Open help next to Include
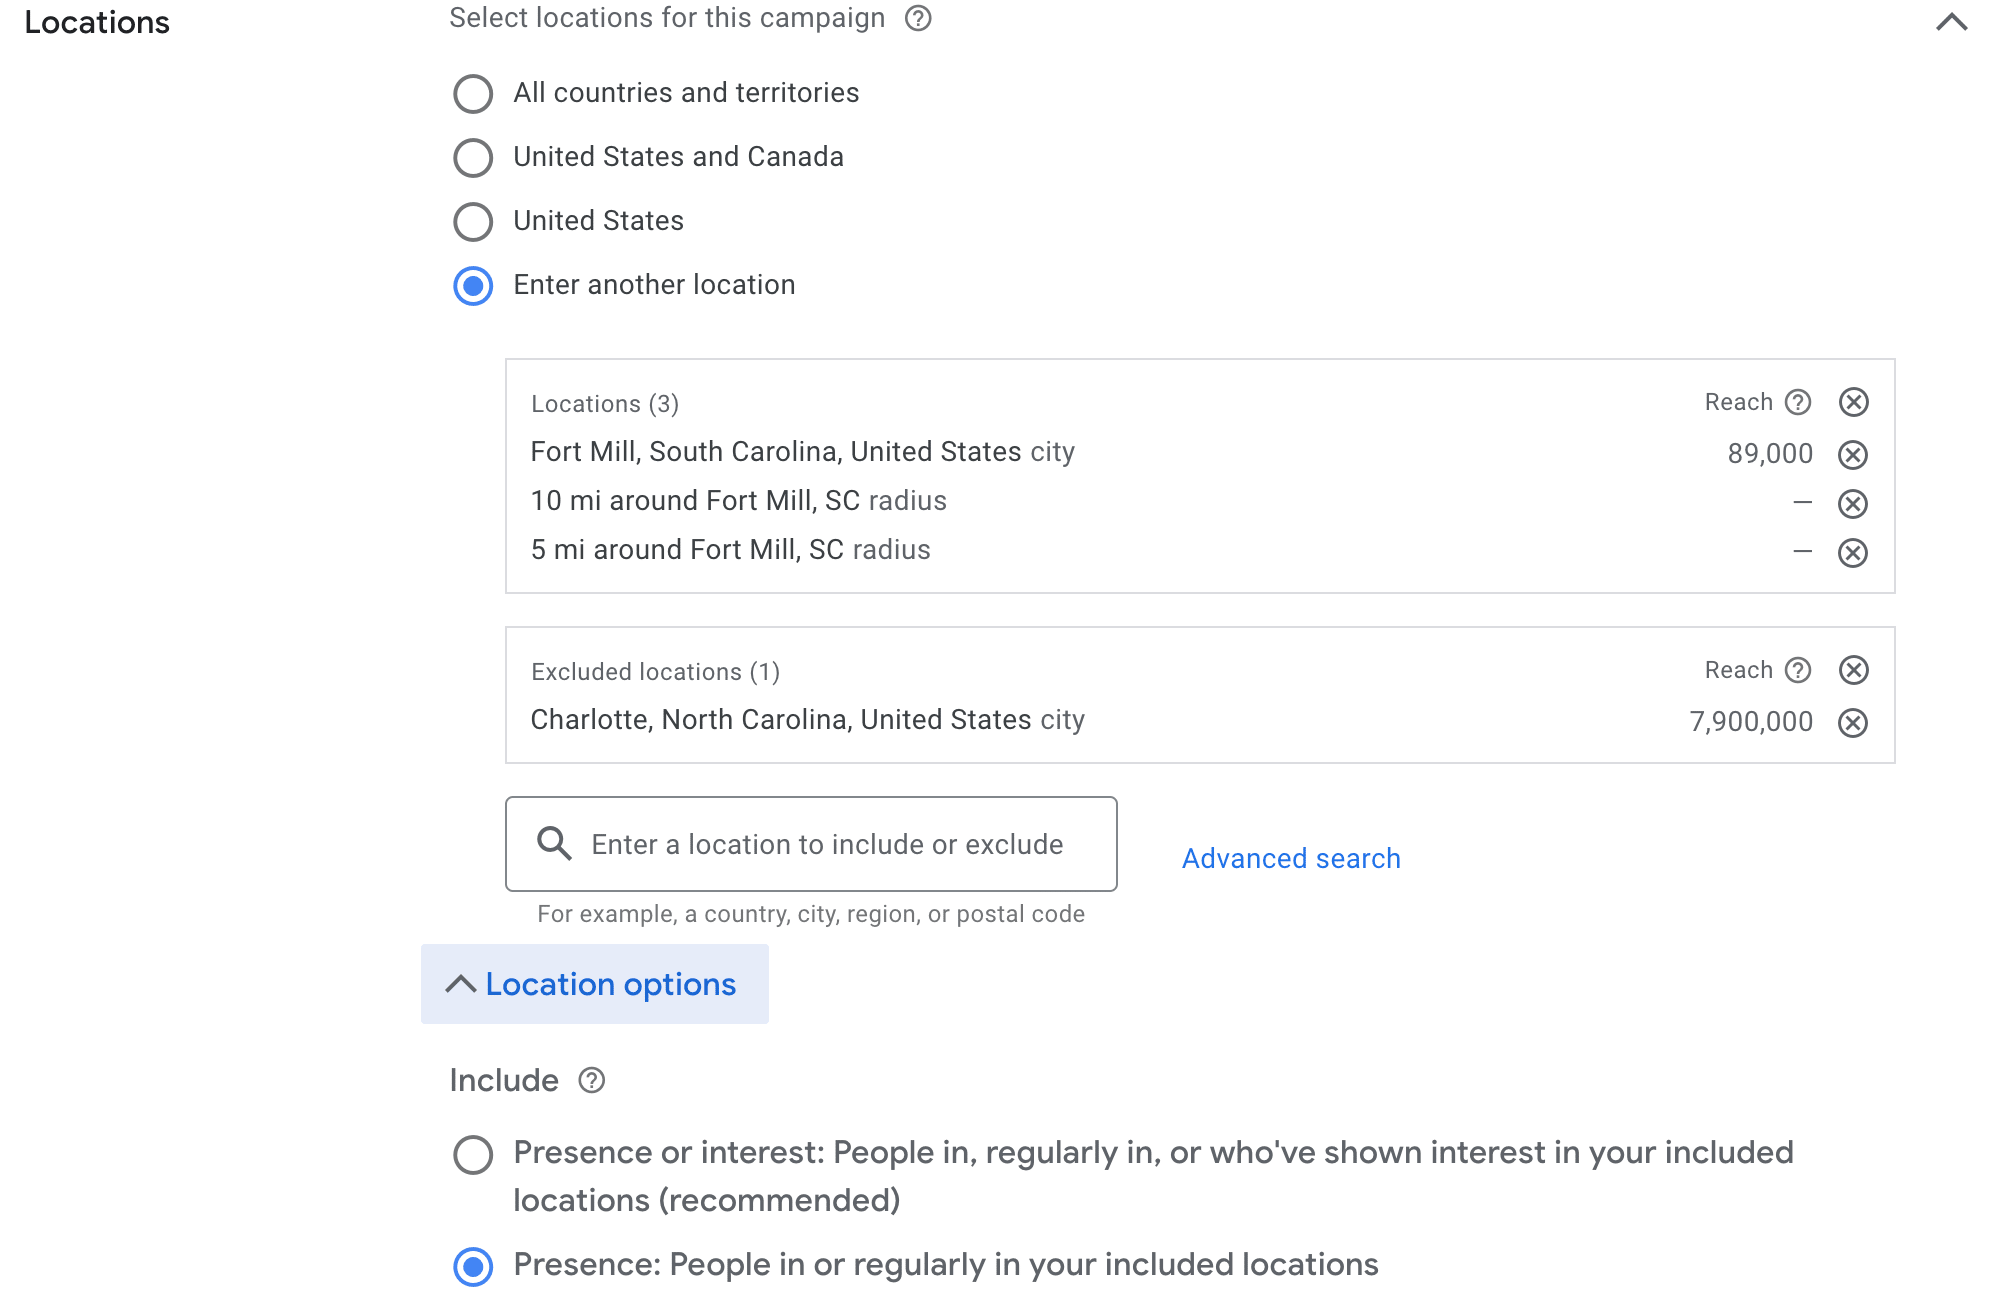 (x=592, y=1081)
